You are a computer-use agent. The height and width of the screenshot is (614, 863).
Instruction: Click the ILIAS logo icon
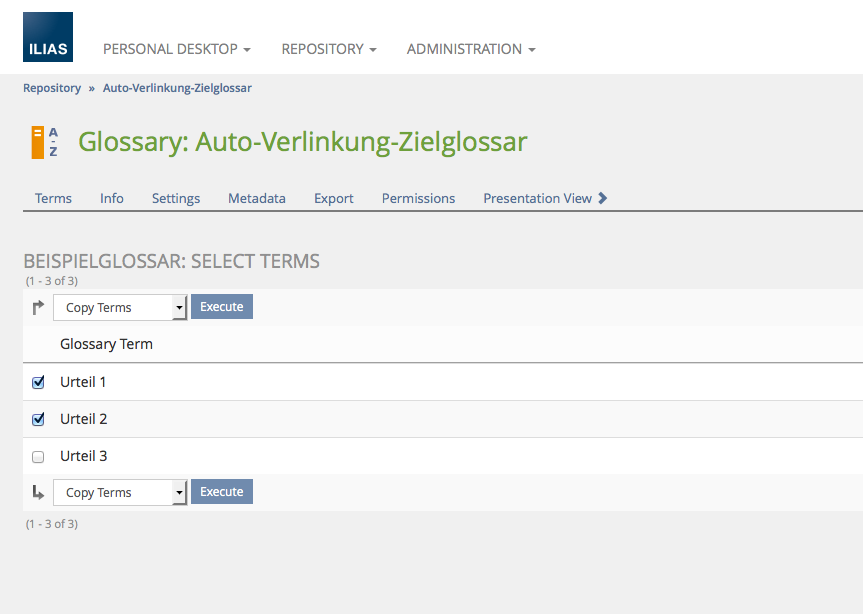tap(48, 37)
